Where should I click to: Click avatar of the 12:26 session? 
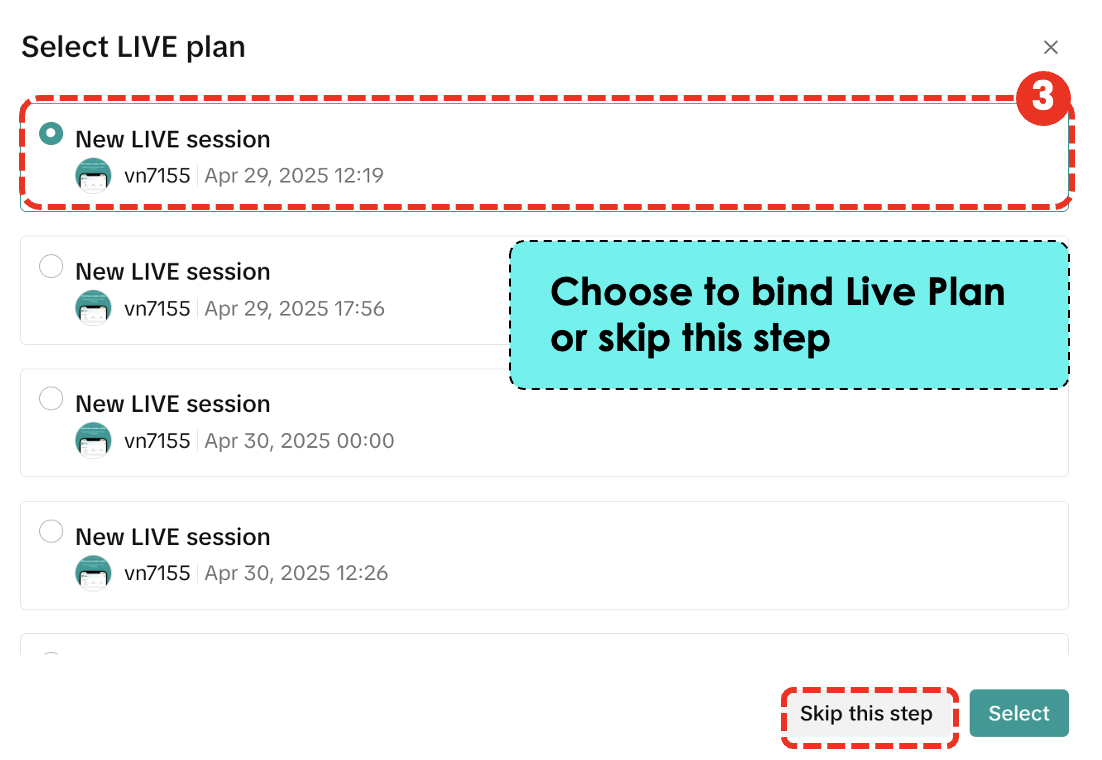tap(93, 573)
